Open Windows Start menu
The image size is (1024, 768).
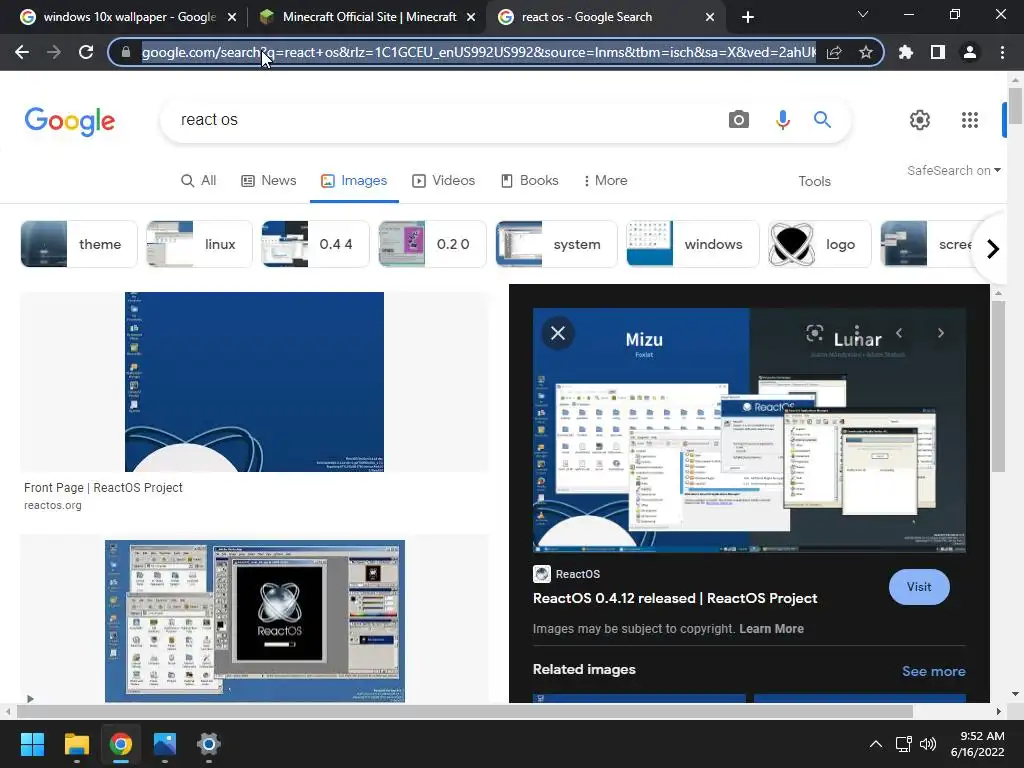point(32,744)
